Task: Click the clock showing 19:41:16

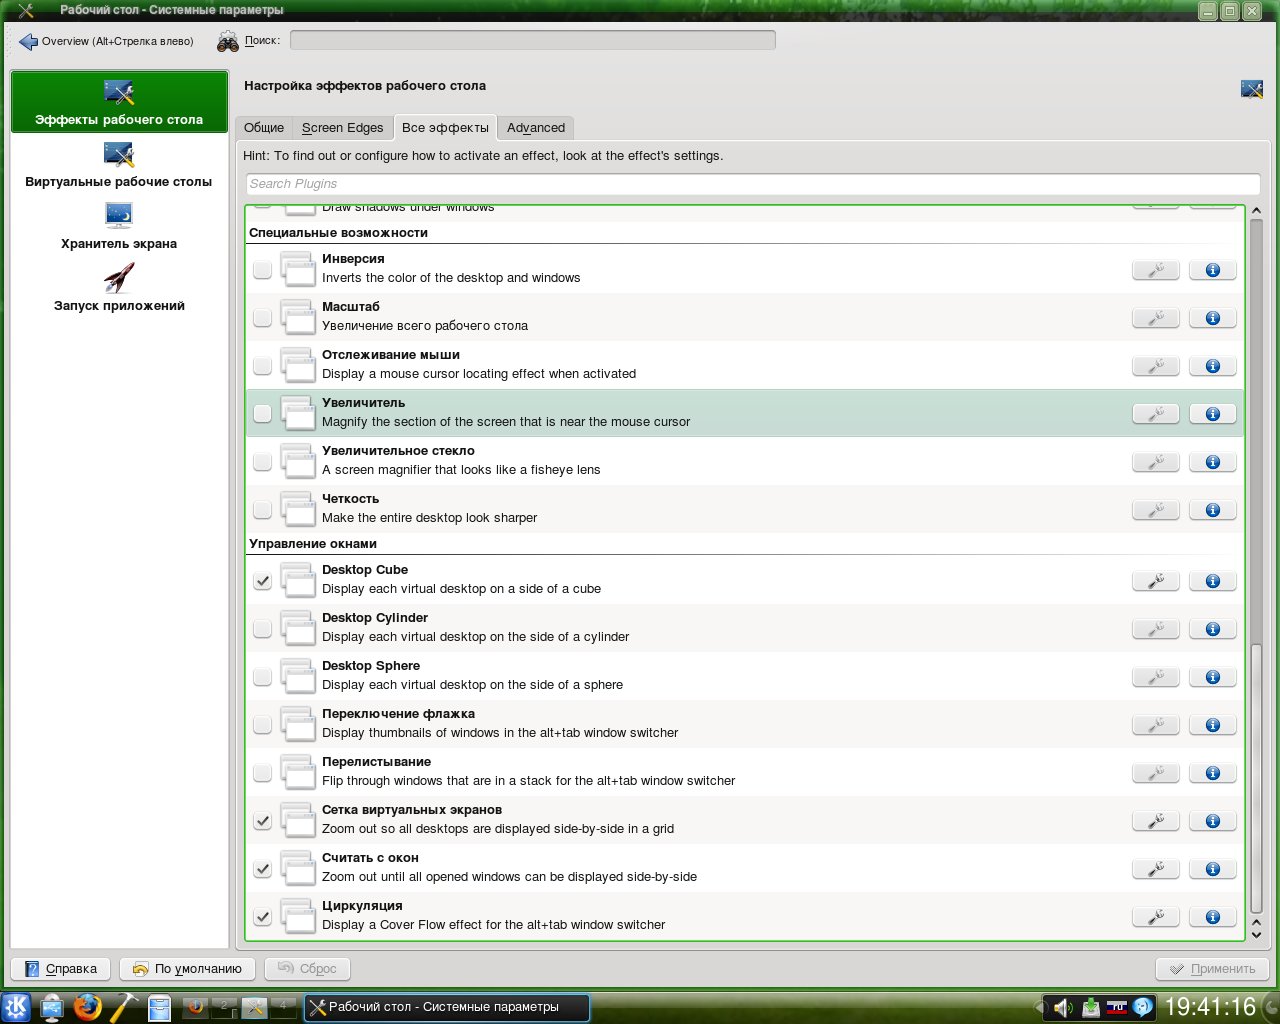Action: [1211, 1007]
